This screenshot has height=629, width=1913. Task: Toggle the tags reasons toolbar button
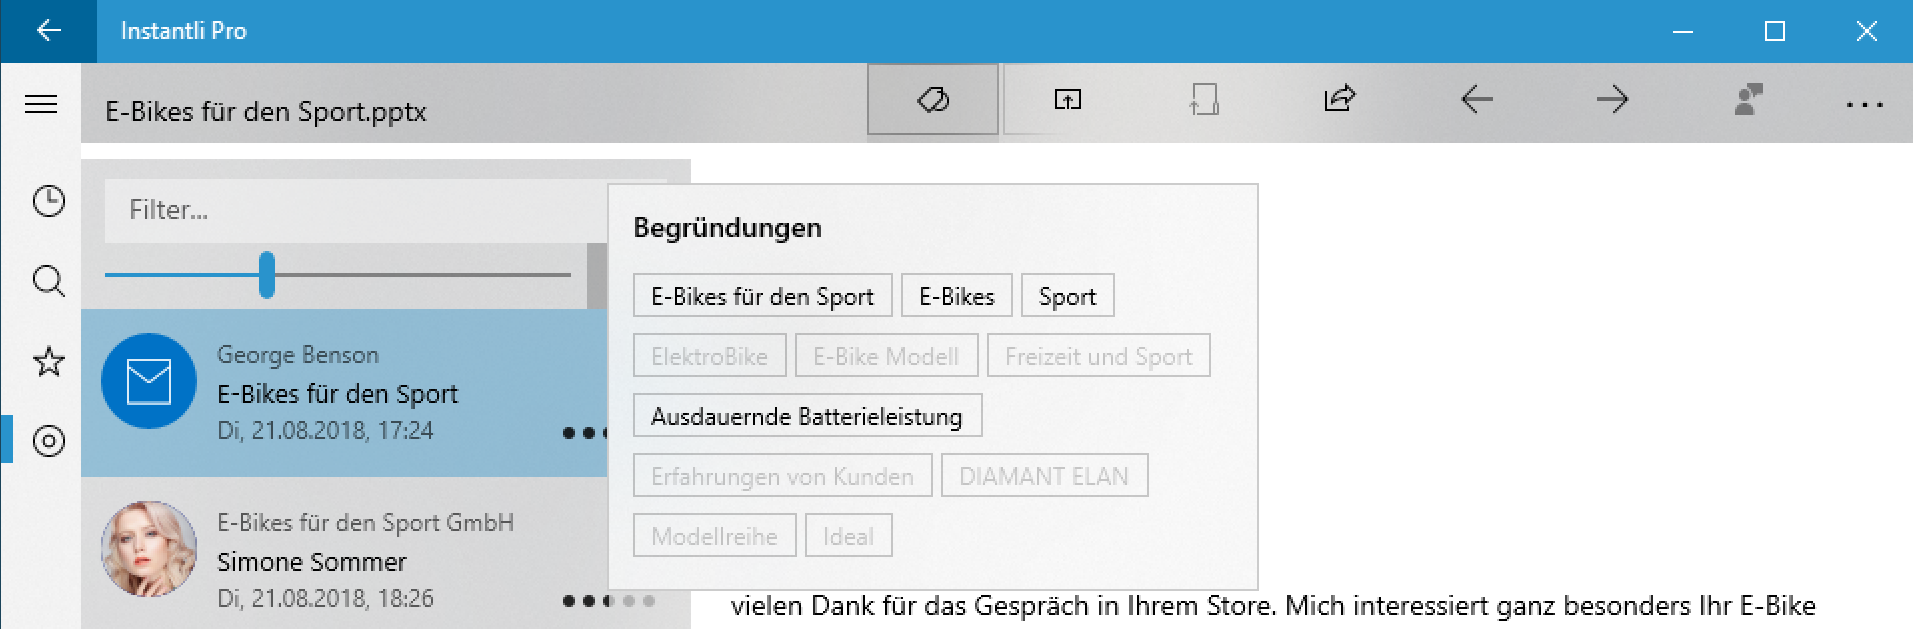pos(933,99)
